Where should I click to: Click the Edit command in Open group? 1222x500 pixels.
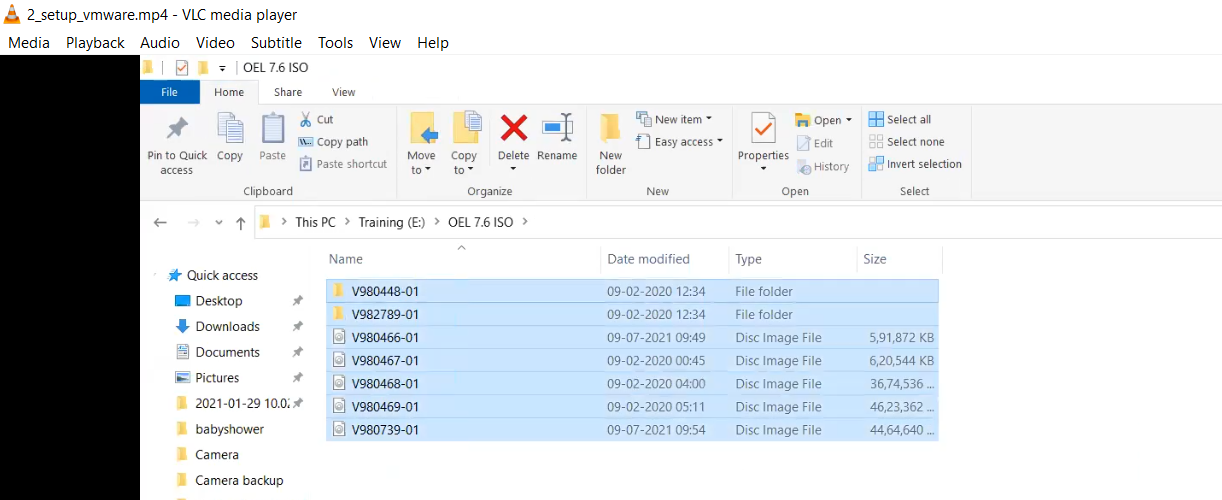[x=815, y=143]
